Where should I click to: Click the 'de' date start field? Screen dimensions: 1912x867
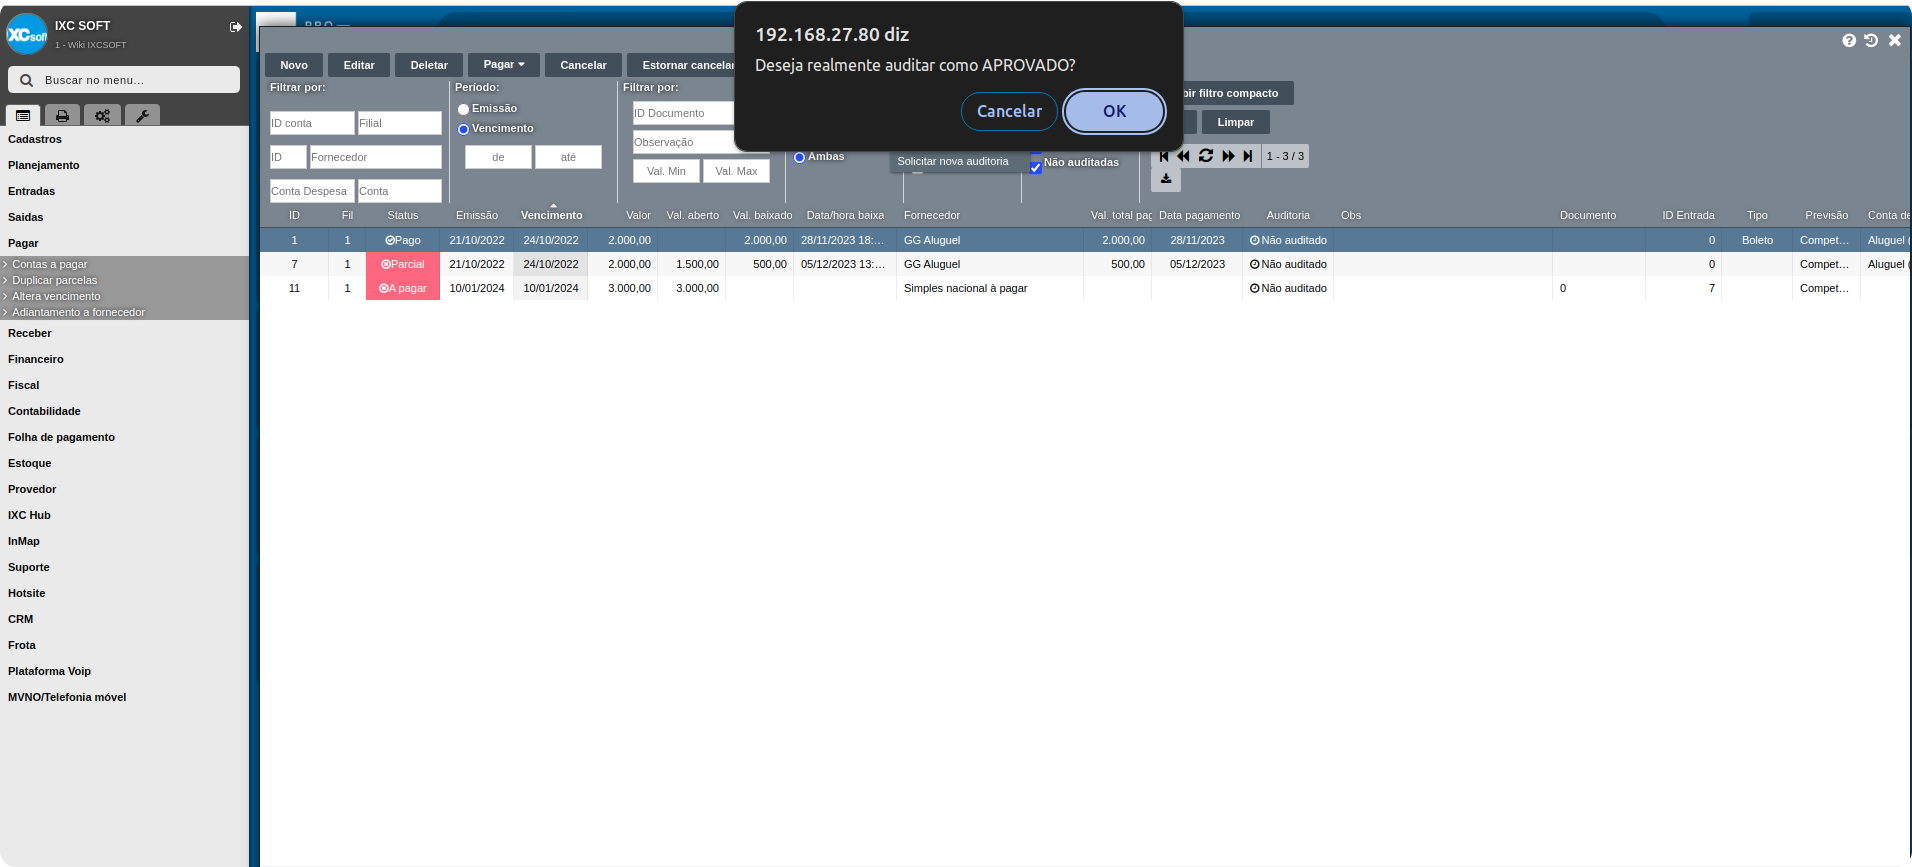pyautogui.click(x=498, y=157)
